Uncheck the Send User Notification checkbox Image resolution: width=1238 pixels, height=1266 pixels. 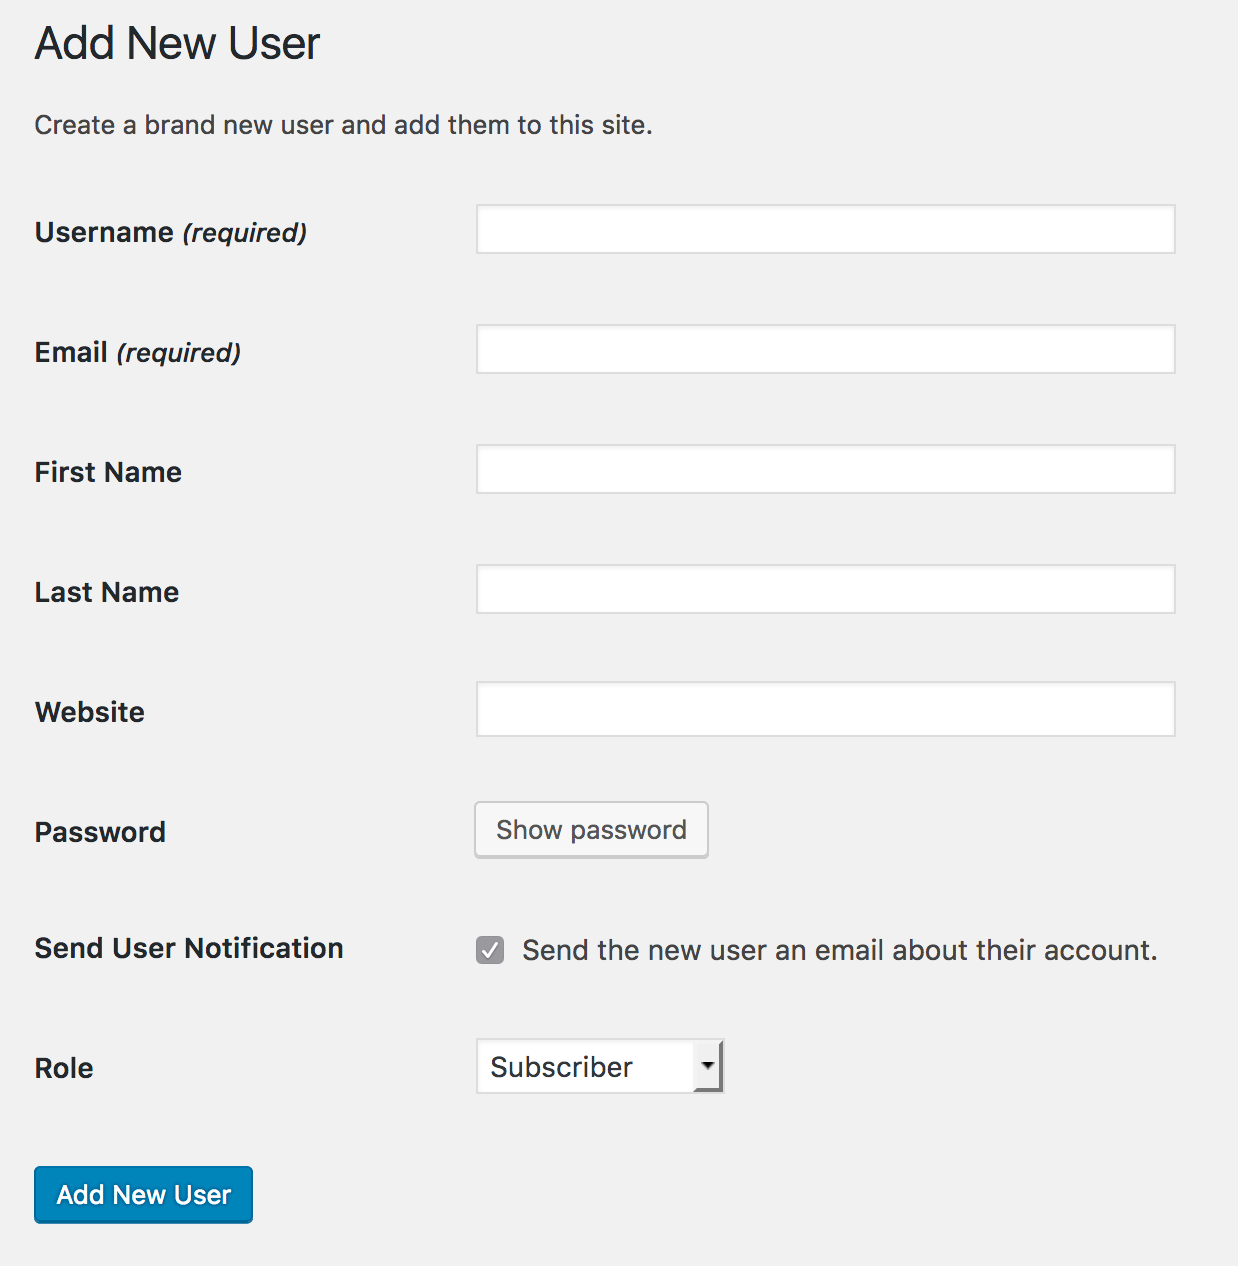pyautogui.click(x=490, y=950)
